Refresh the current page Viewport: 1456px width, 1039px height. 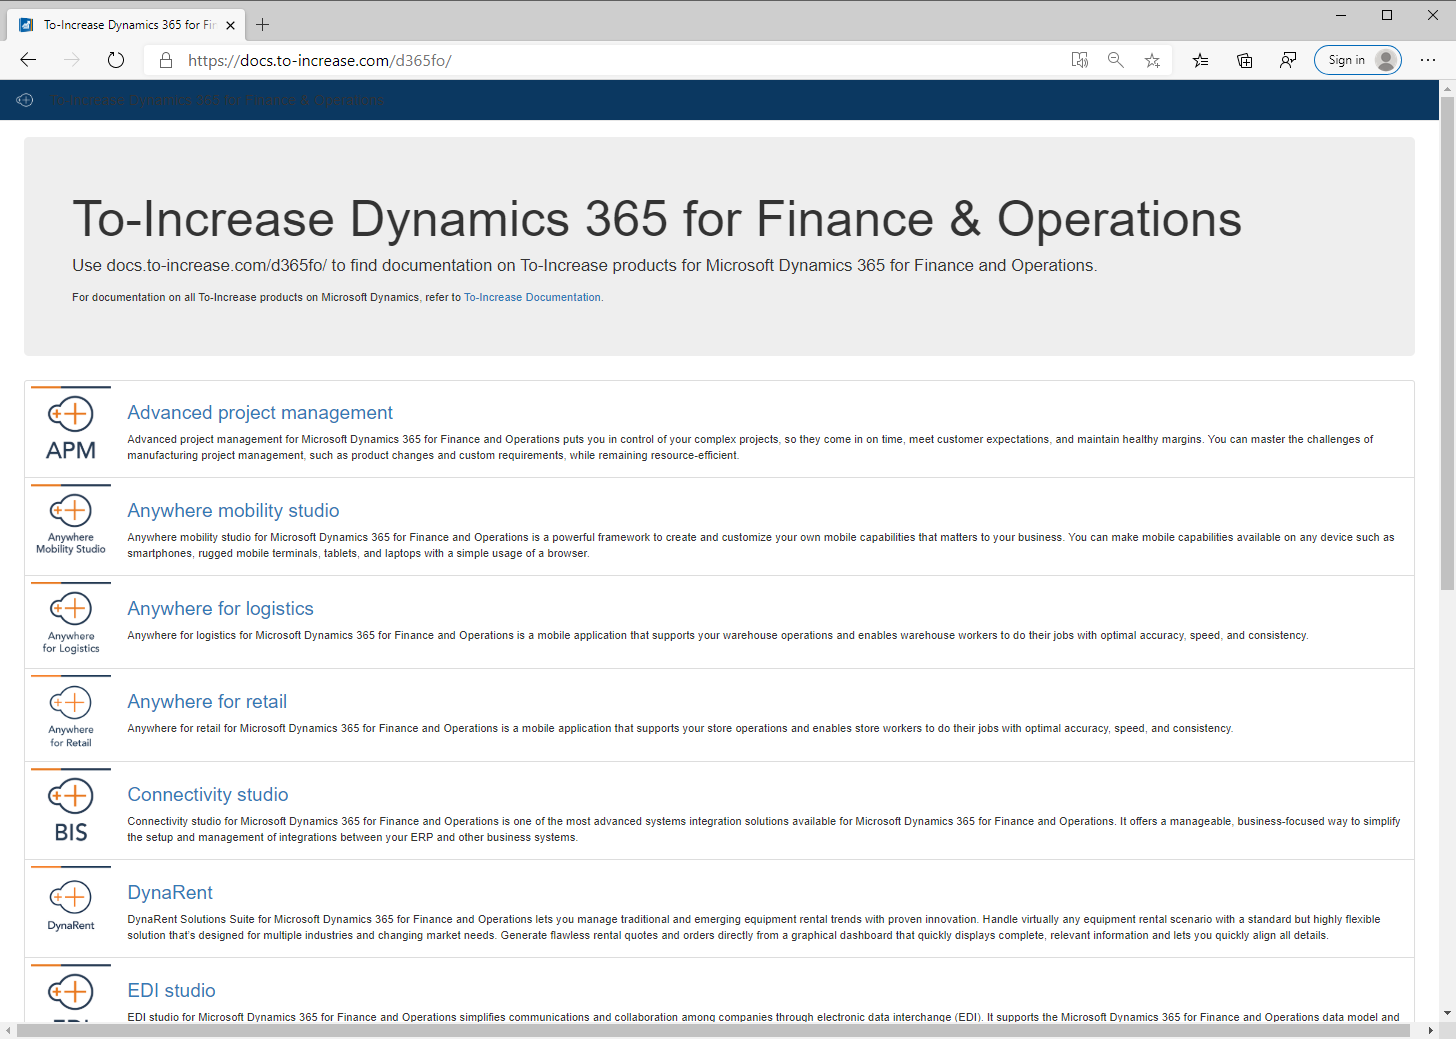click(116, 60)
